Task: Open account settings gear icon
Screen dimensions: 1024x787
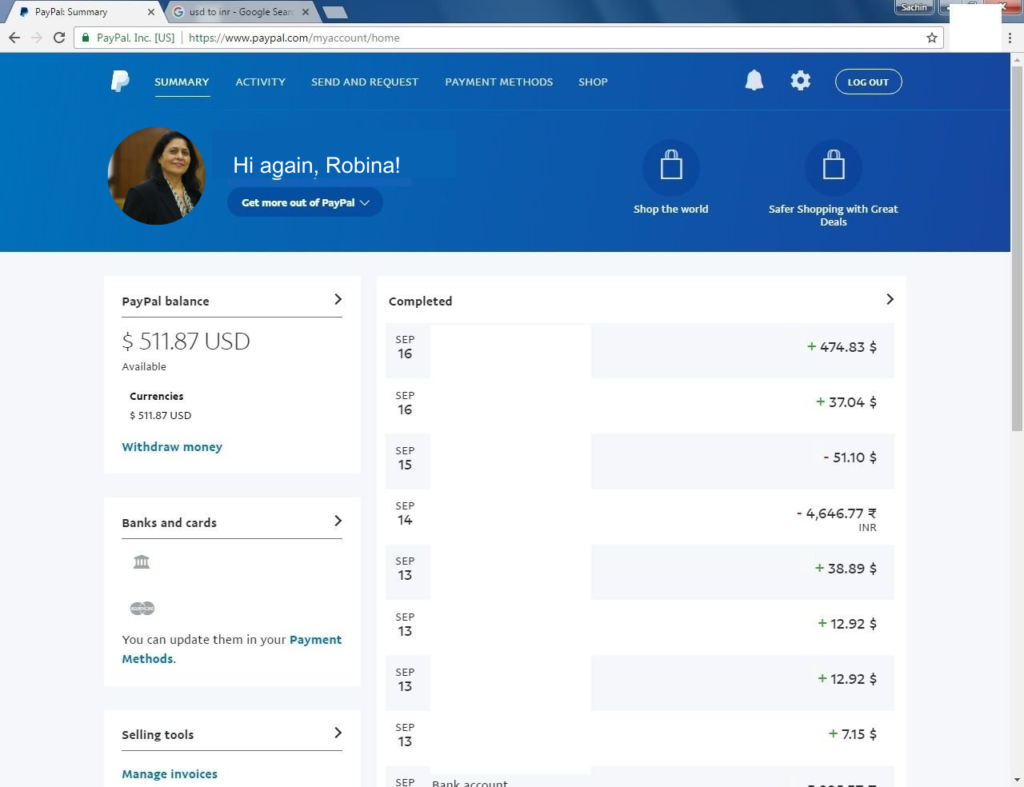Action: [x=800, y=82]
